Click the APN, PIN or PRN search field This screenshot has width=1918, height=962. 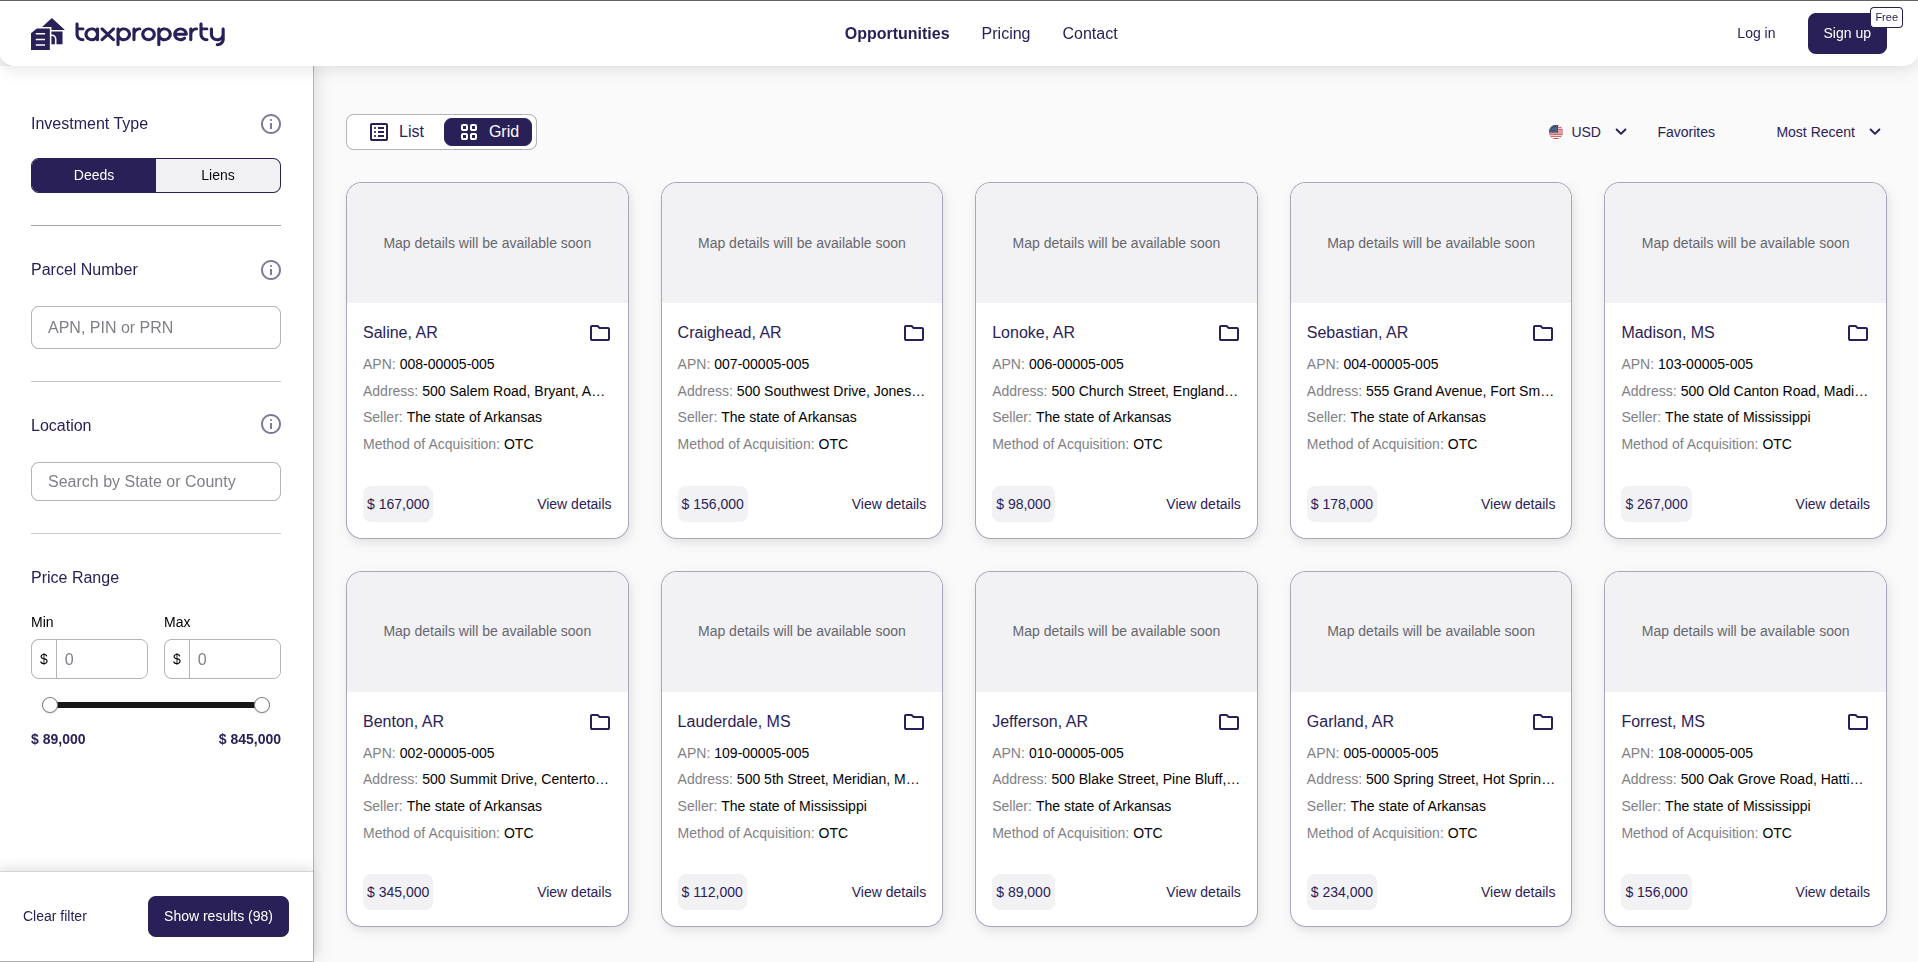click(155, 327)
